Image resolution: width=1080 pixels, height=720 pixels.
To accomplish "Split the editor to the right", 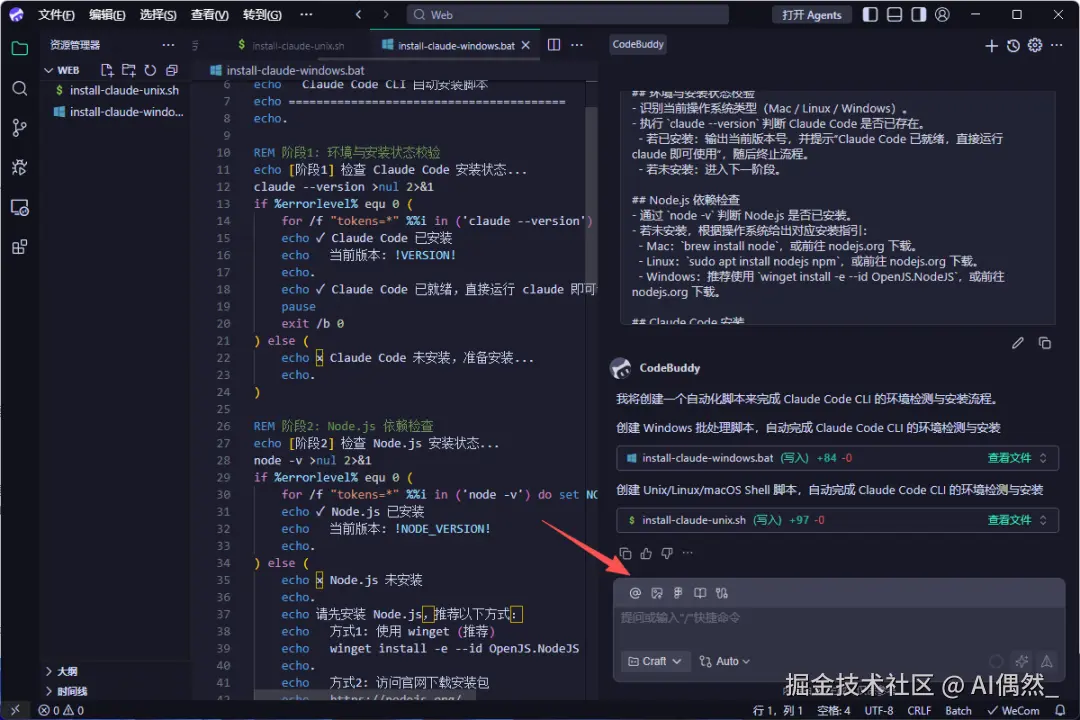I will 554,45.
